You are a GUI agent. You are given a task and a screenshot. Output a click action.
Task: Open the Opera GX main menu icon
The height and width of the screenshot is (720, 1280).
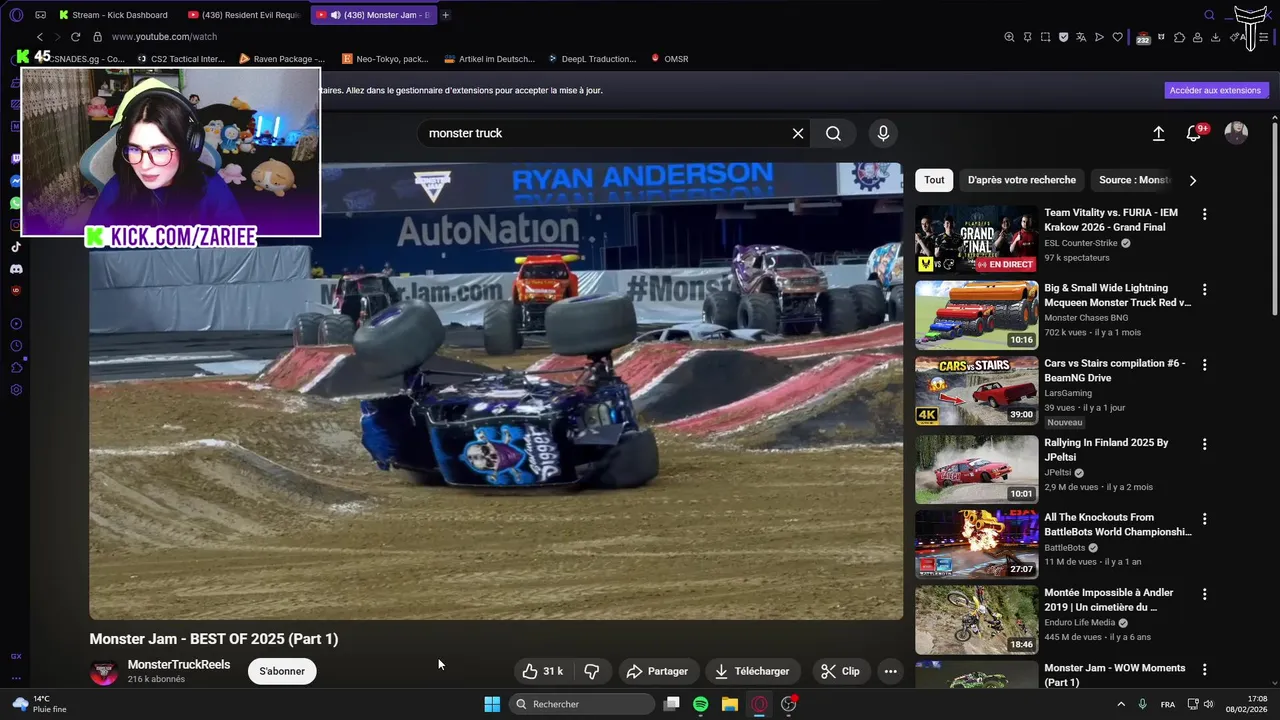(16, 15)
